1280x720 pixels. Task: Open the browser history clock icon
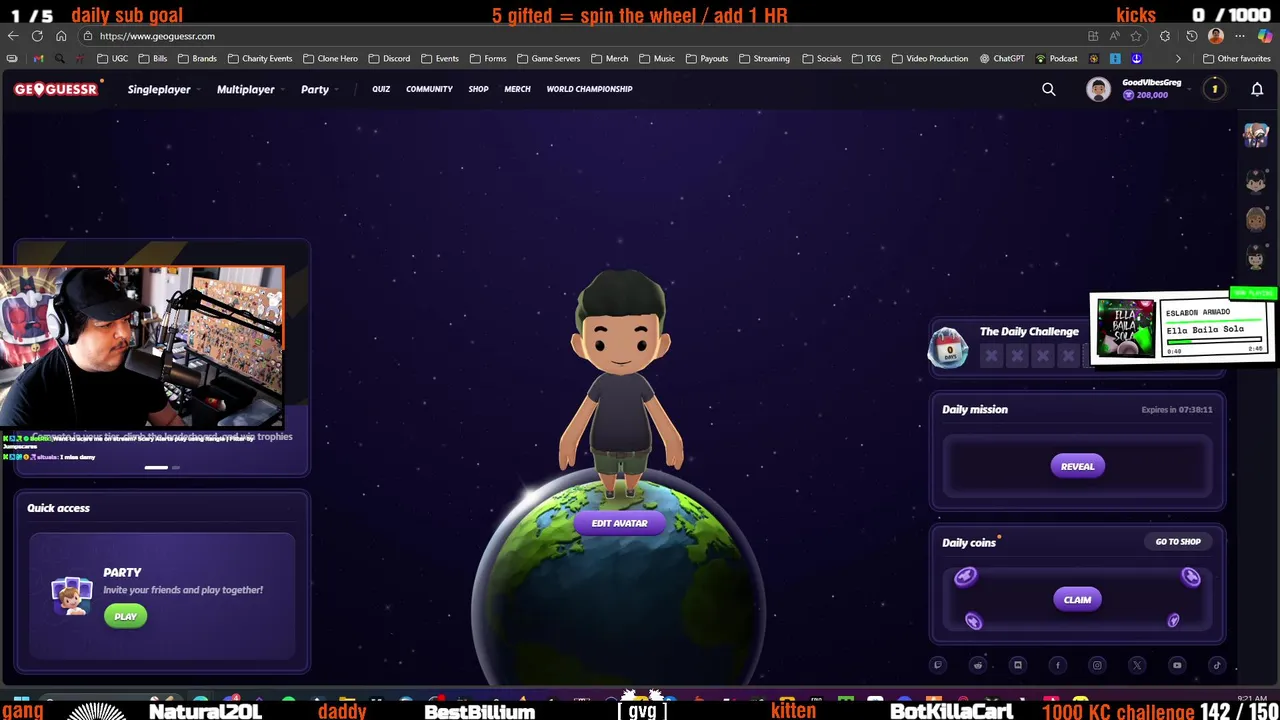[x=1191, y=36]
